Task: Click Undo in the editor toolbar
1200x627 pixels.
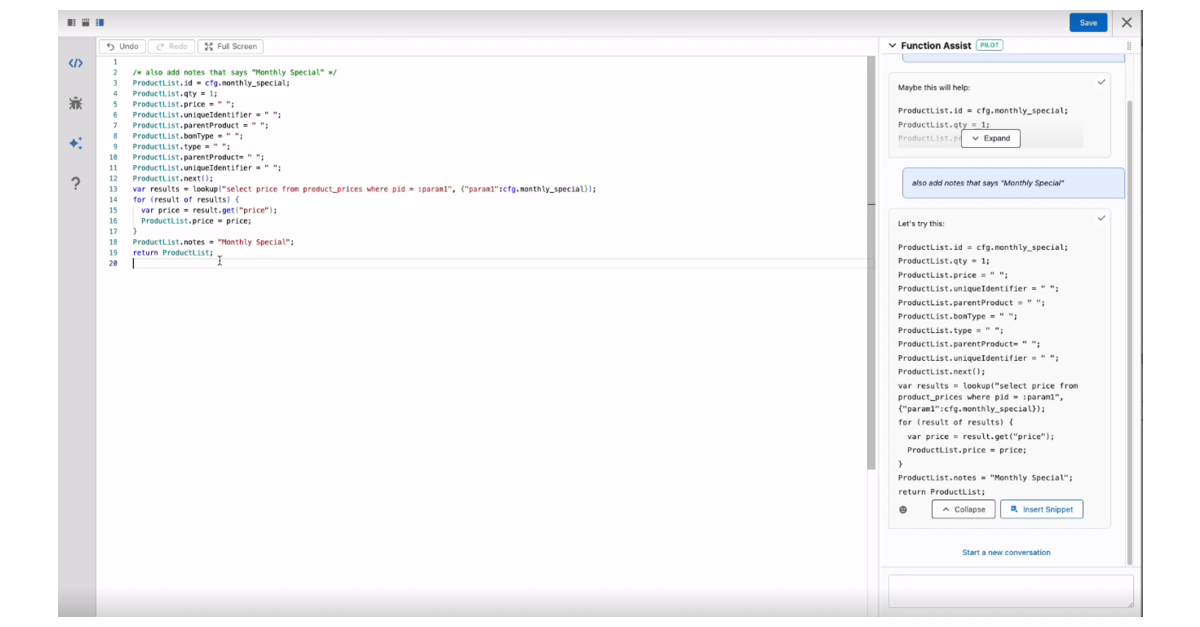Action: 122,46
